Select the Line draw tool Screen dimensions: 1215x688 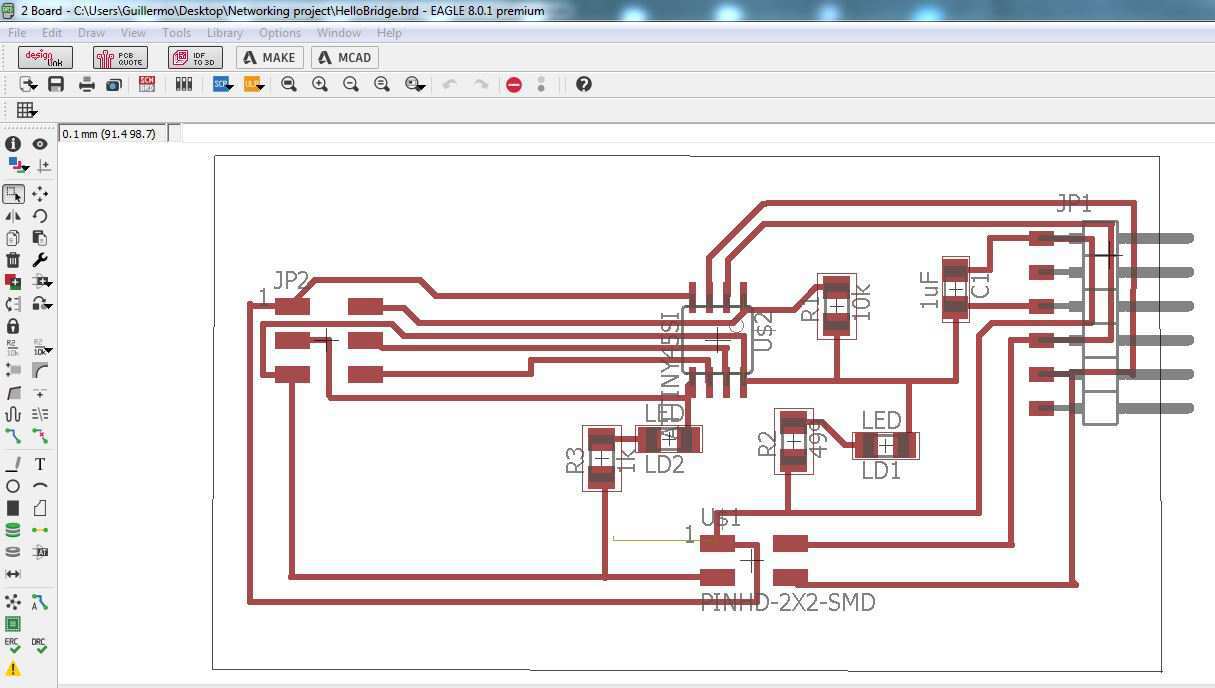(x=13, y=464)
